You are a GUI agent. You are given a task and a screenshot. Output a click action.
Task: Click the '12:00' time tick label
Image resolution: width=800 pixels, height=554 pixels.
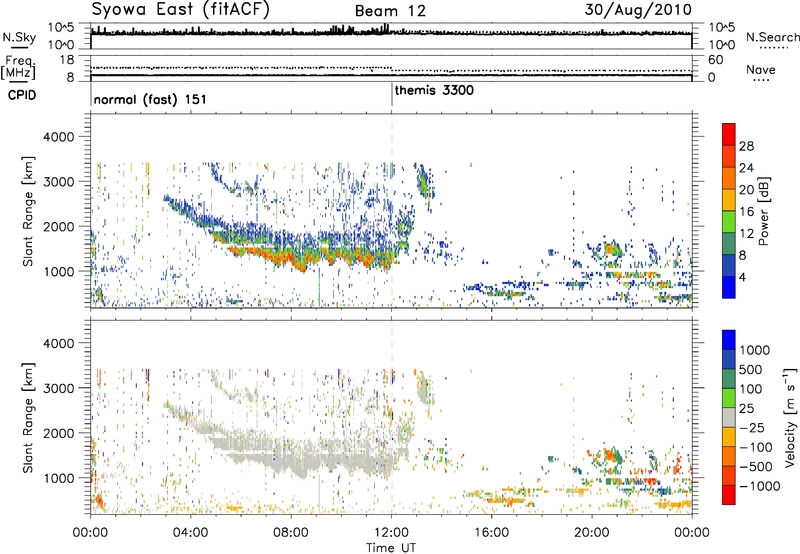pos(391,533)
